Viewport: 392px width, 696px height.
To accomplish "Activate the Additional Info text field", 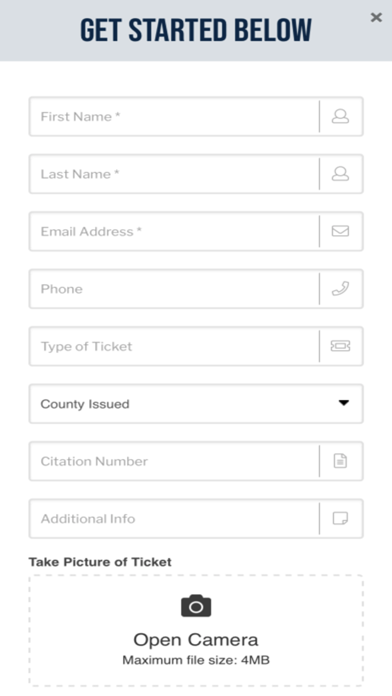I will point(174,518).
